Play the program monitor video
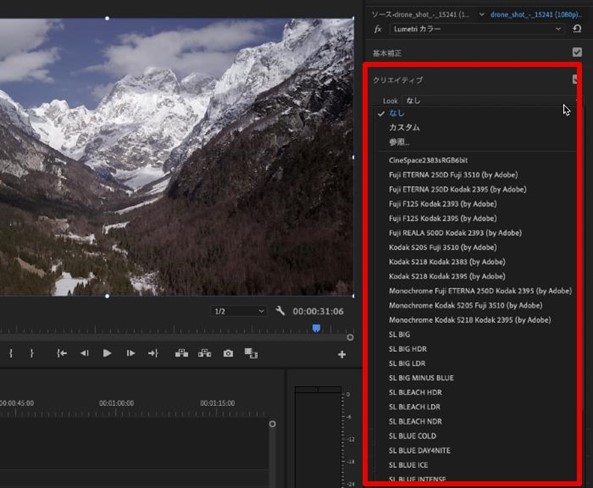This screenshot has height=488, width=593. [x=107, y=353]
